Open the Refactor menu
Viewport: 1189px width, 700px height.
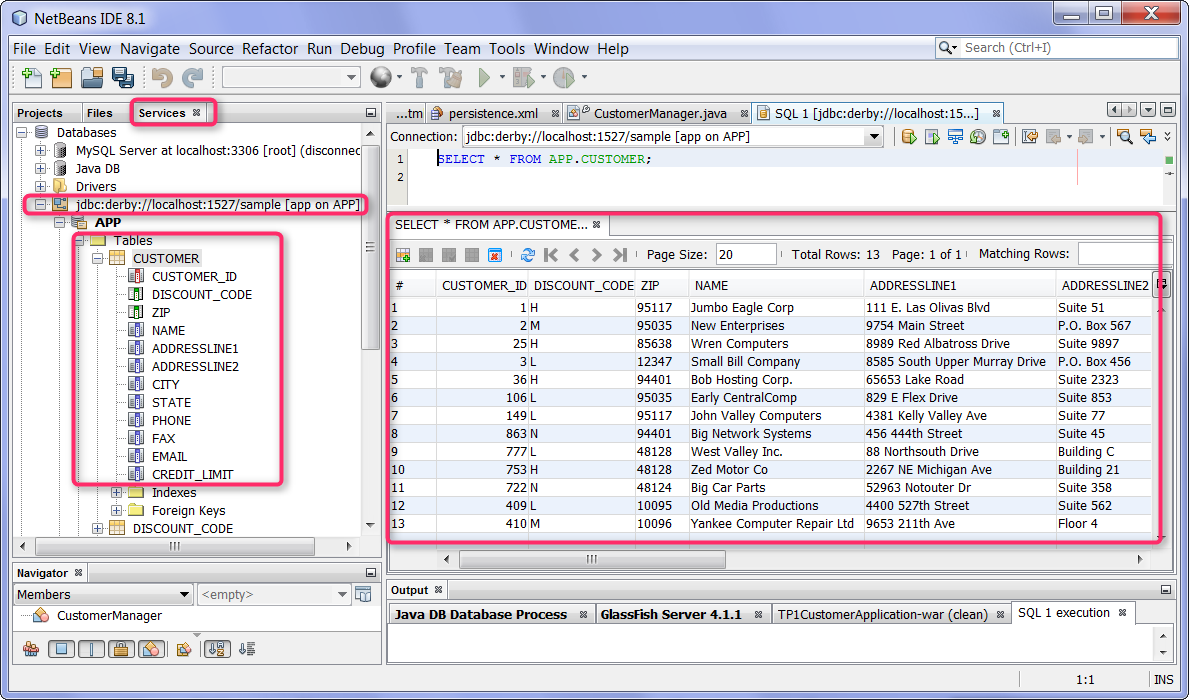tap(270, 49)
